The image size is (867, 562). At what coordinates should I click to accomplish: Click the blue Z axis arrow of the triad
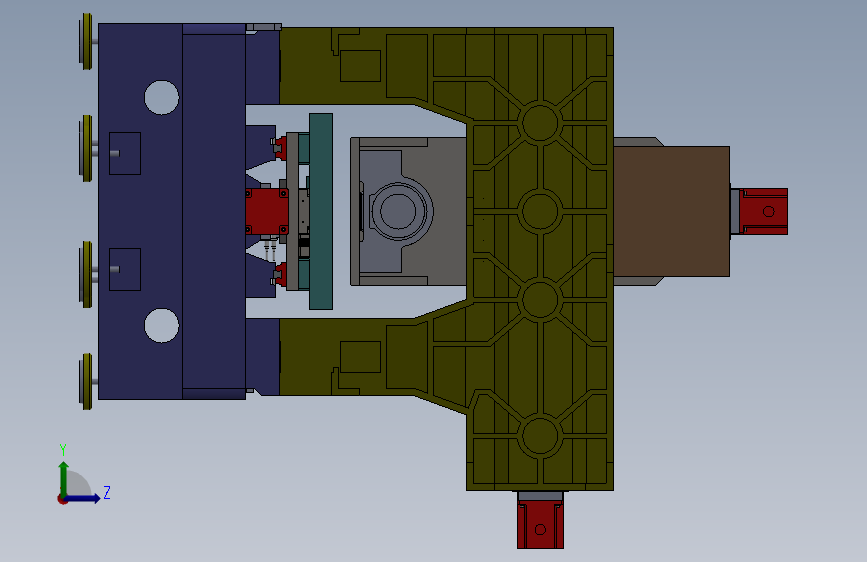pyautogui.click(x=83, y=498)
